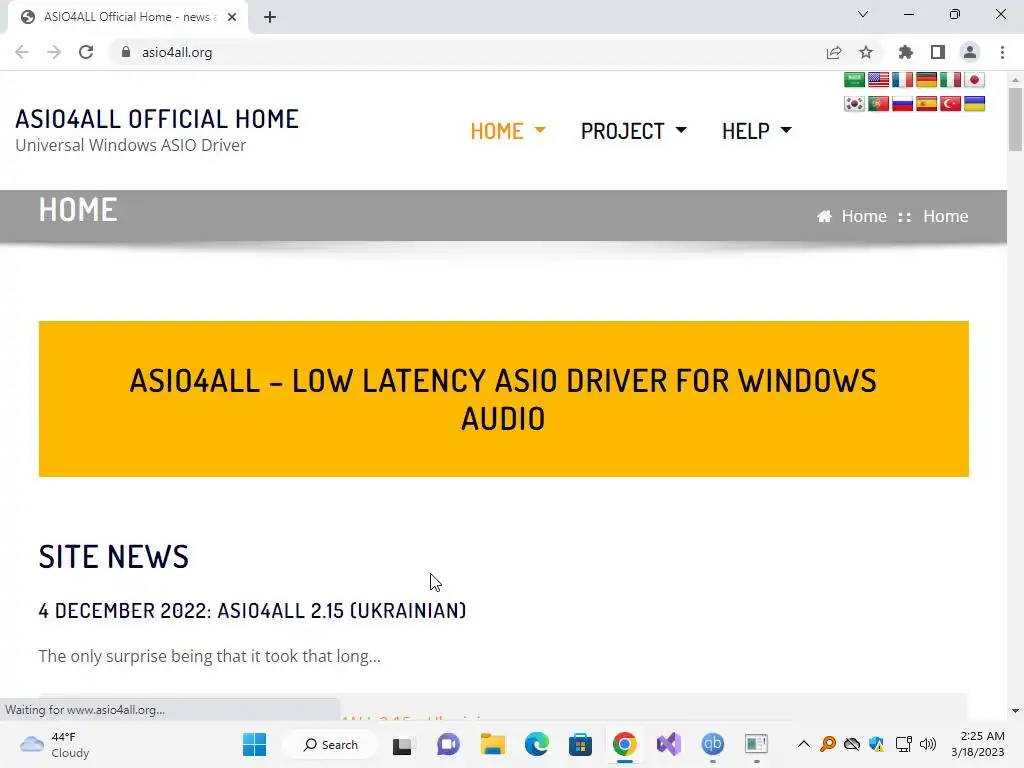Launch Microsoft Edge from the taskbar
1024x768 pixels.
click(x=537, y=744)
